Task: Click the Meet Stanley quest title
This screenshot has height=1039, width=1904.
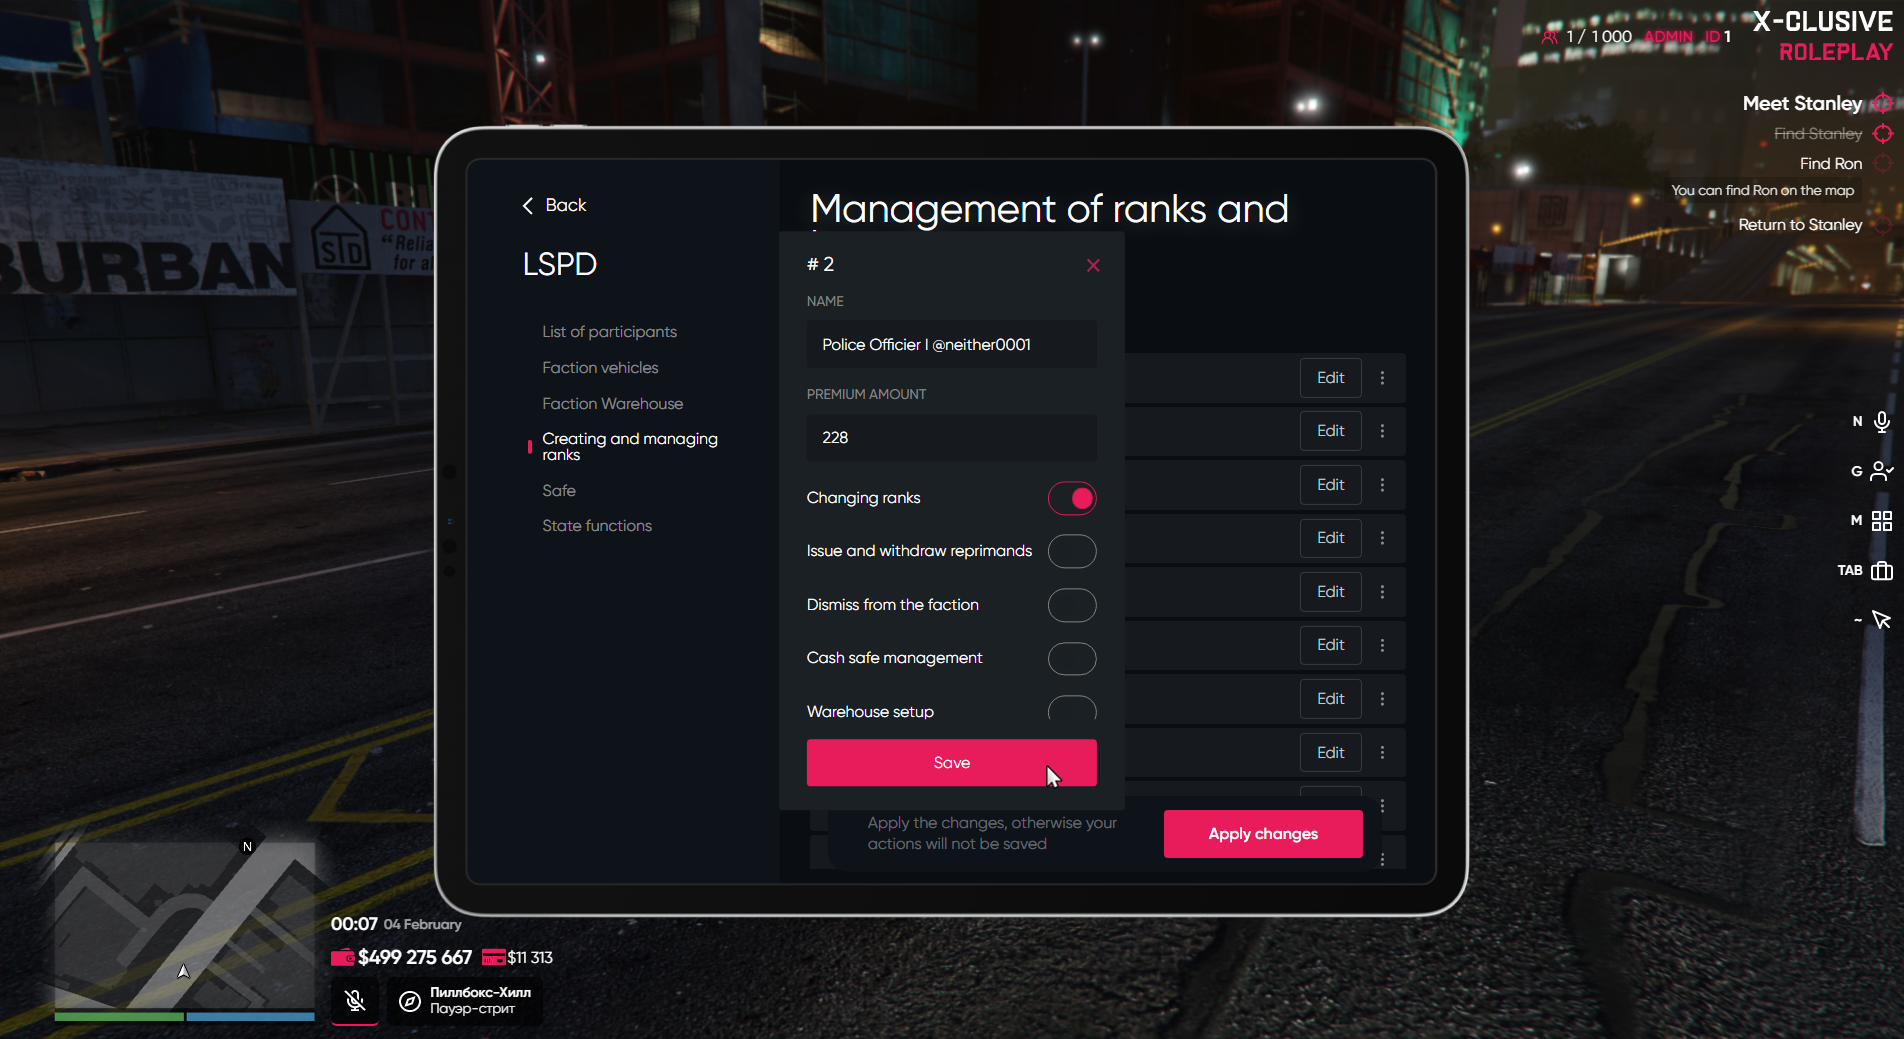Action: [x=1802, y=103]
